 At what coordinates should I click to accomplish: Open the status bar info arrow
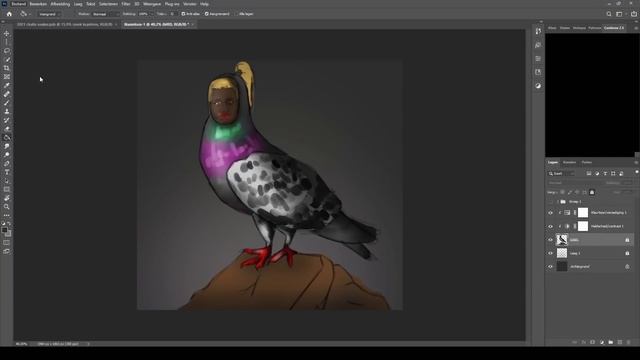(88, 344)
